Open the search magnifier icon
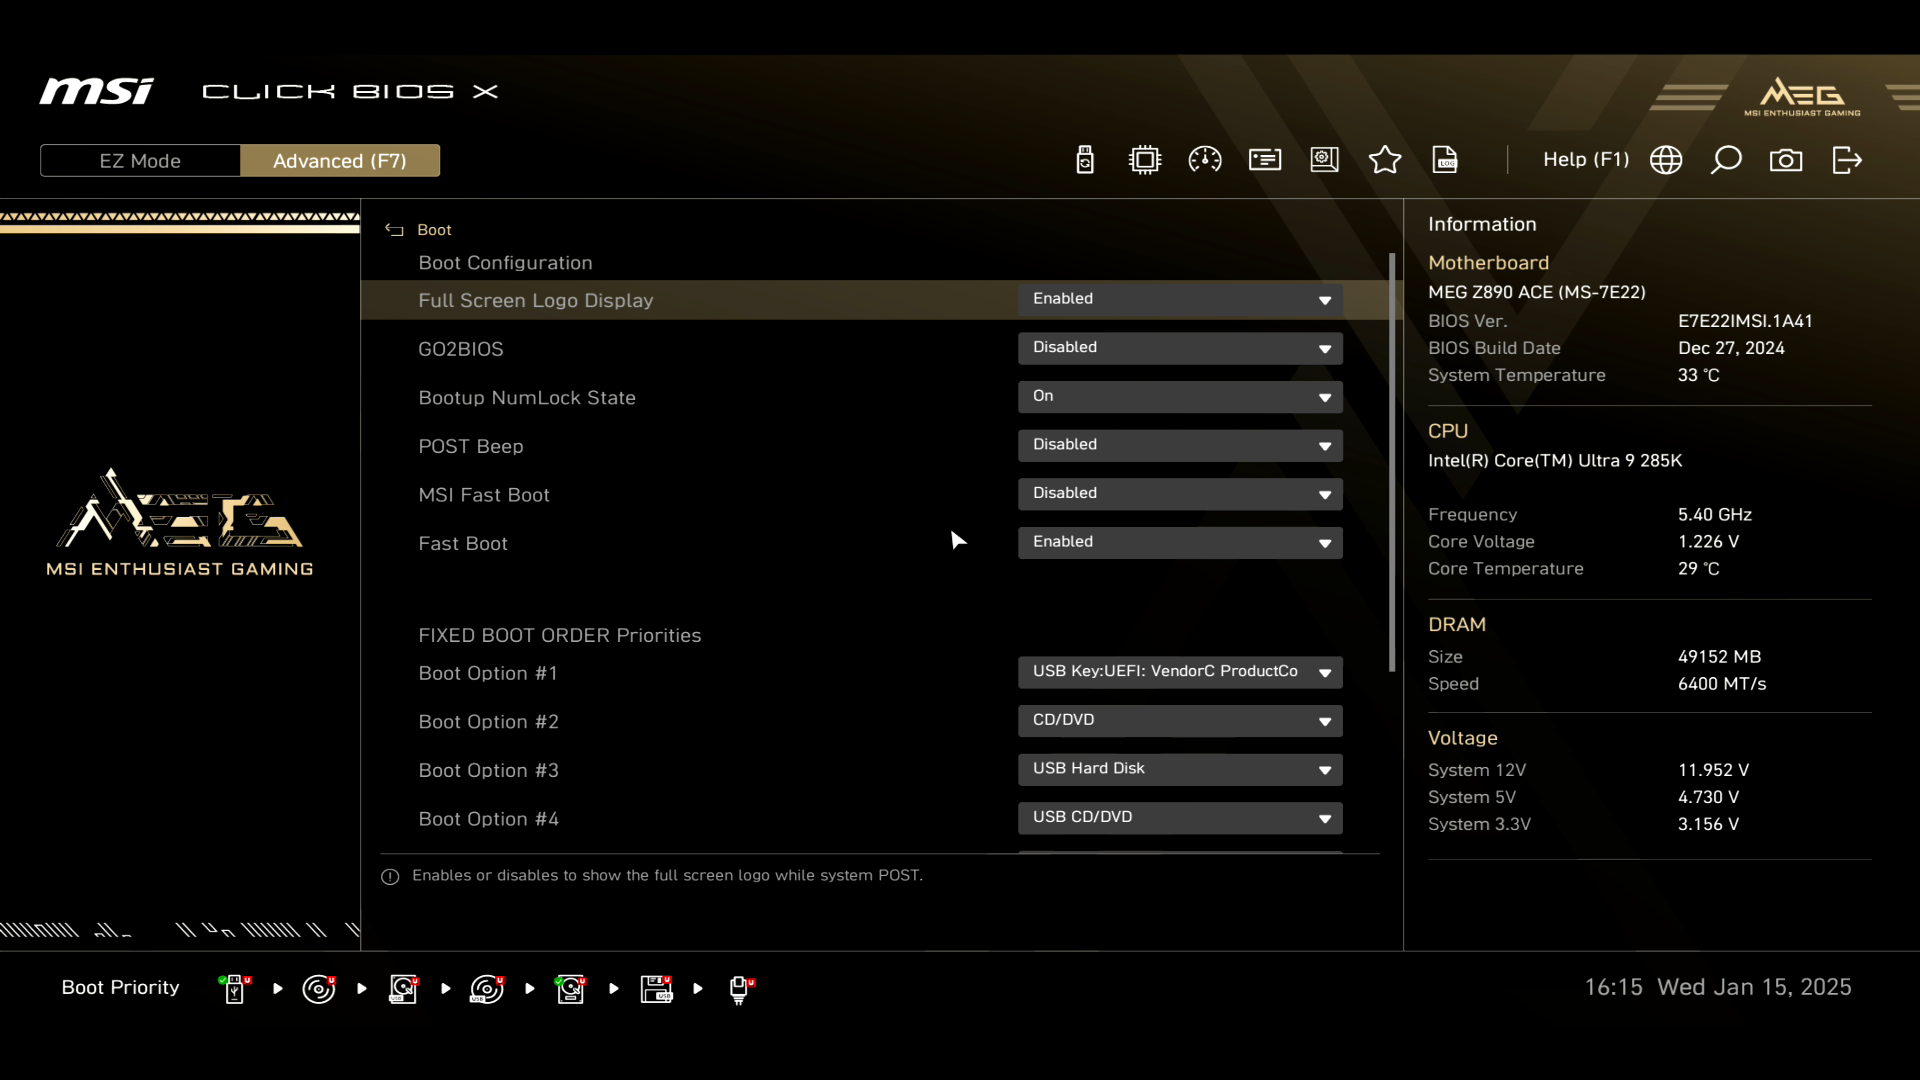Screen dimensions: 1920x1080 tap(1726, 160)
